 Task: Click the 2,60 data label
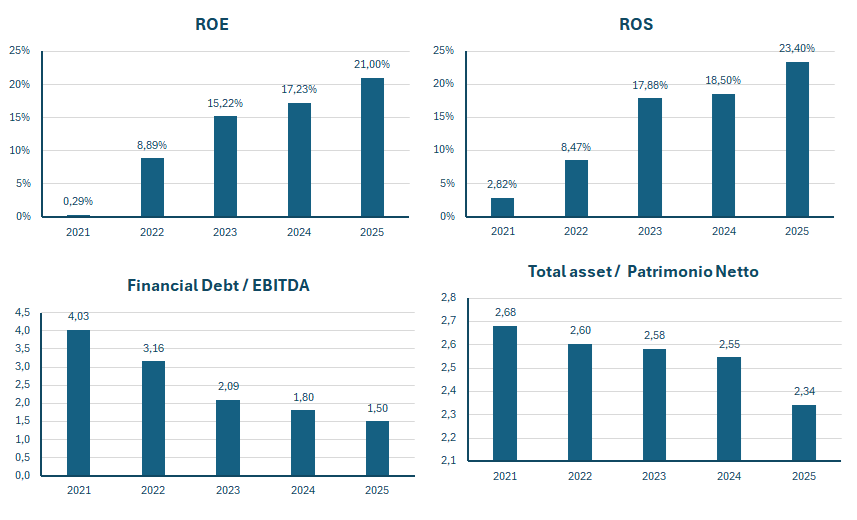pyautogui.click(x=580, y=330)
